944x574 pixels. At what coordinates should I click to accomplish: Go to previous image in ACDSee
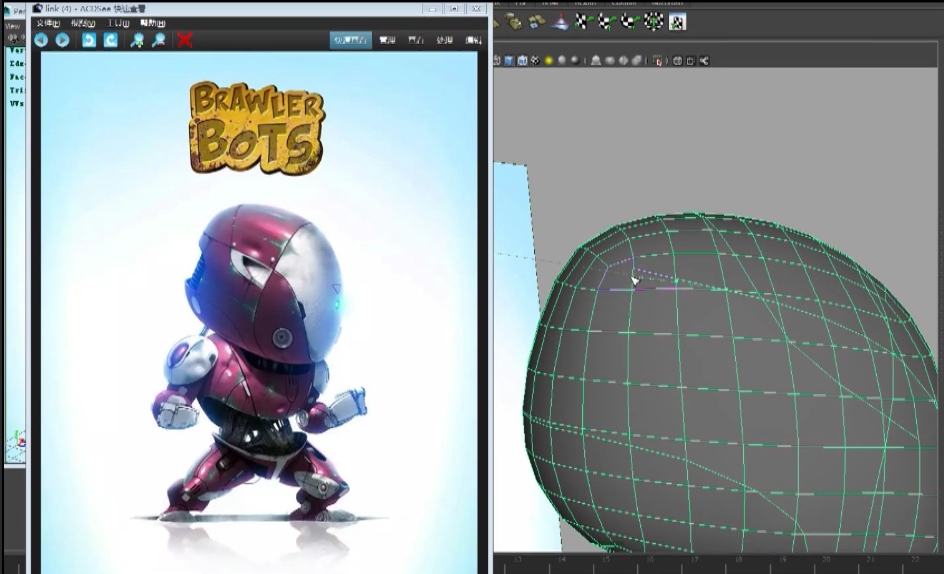[x=41, y=40]
